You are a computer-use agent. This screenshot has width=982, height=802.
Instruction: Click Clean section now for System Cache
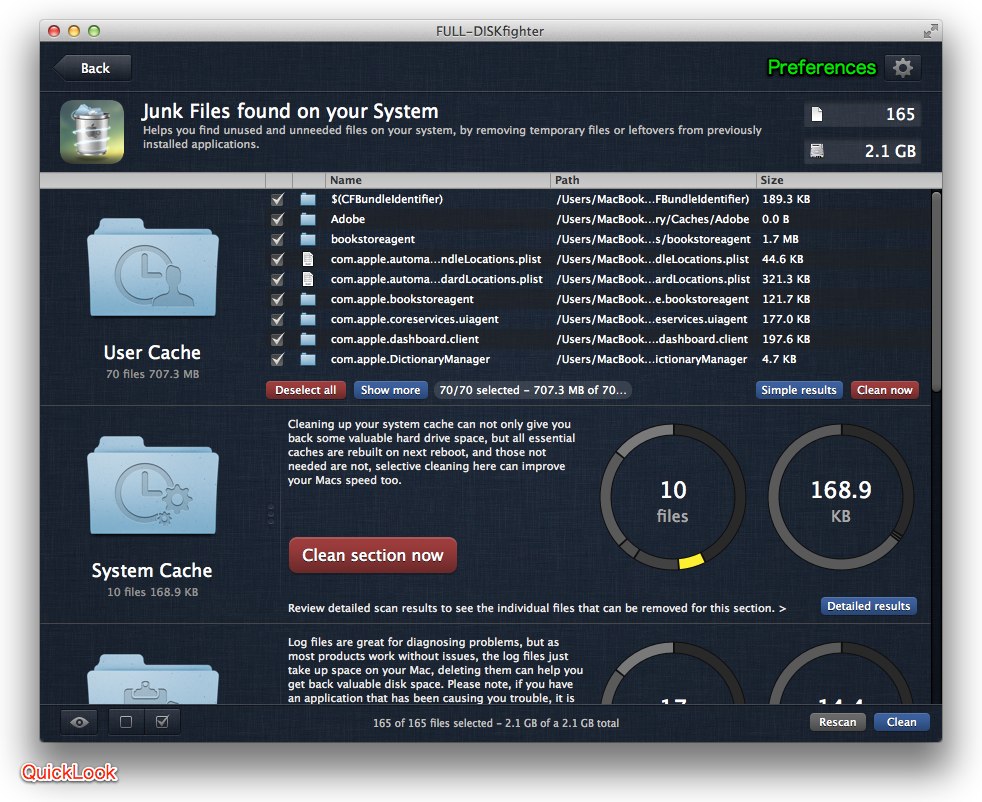click(373, 555)
